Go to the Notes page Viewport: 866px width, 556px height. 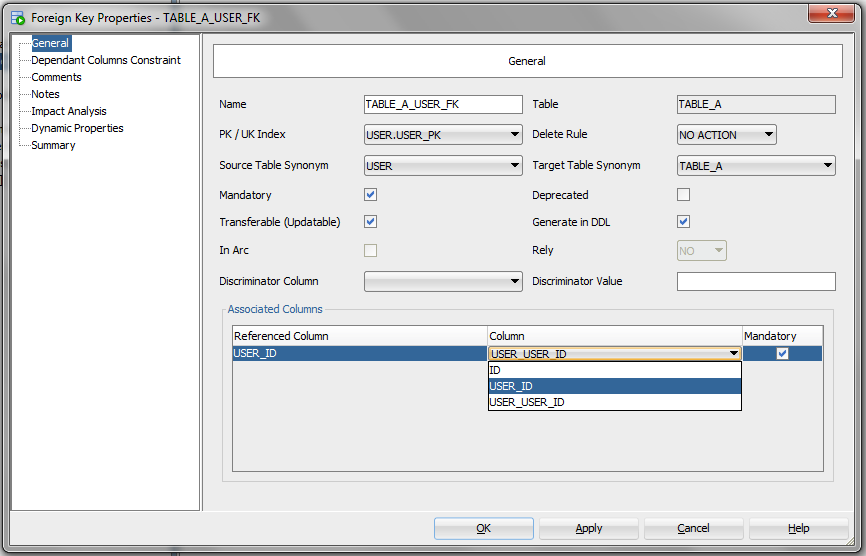(45, 94)
